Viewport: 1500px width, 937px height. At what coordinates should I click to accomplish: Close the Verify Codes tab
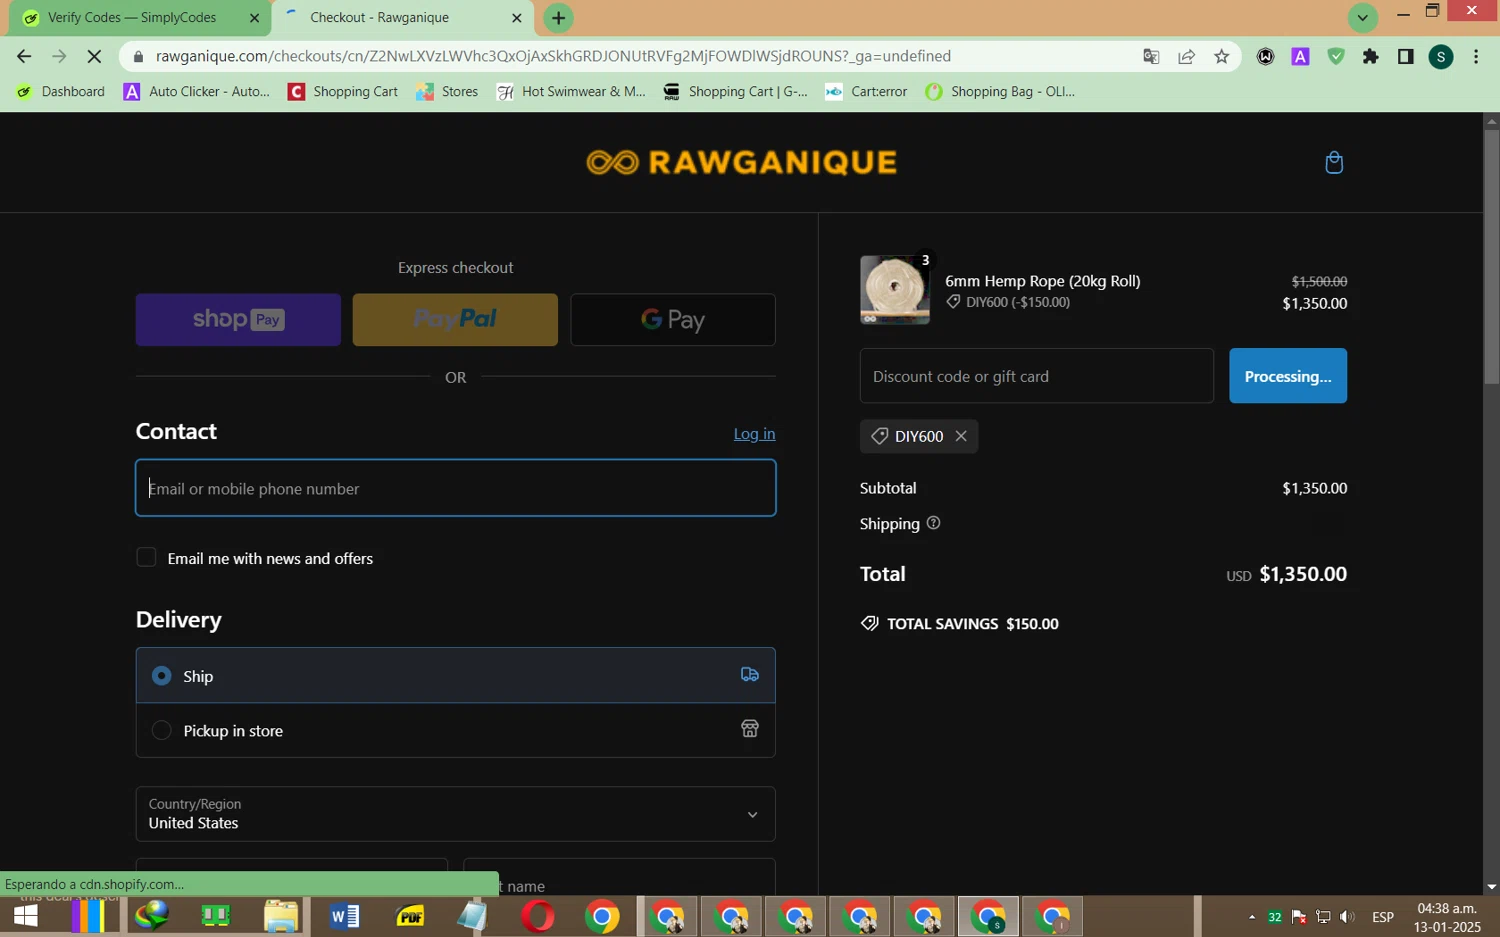tap(254, 18)
